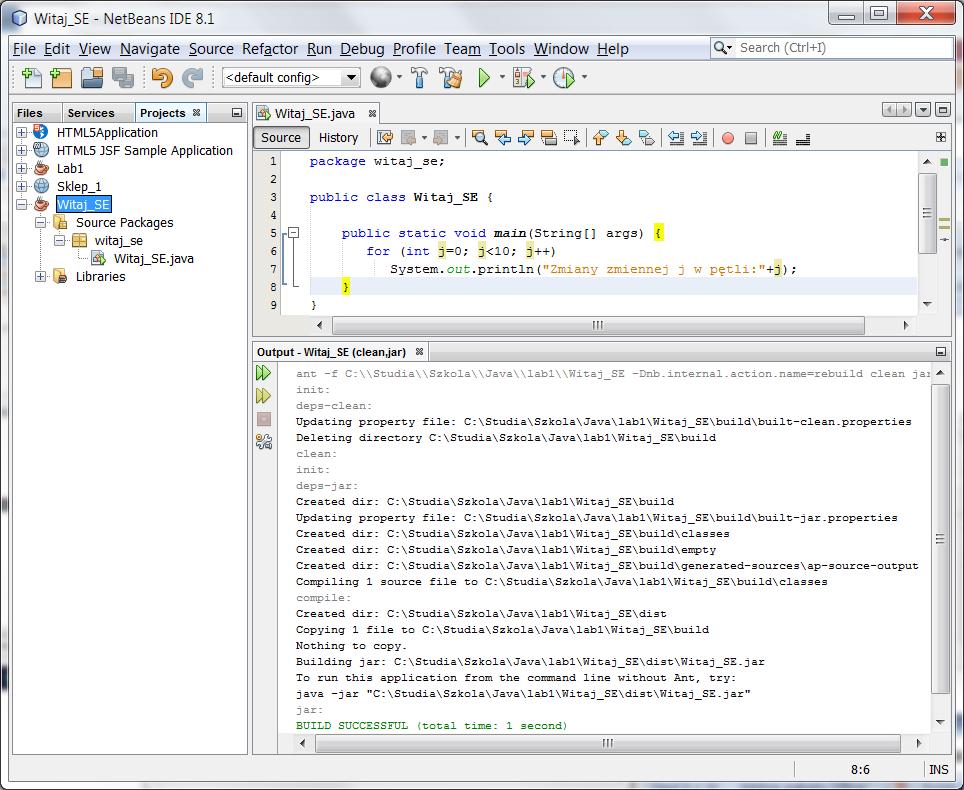This screenshot has height=790, width=964.
Task: Open the Run Project dropdown arrow
Action: pos(502,77)
